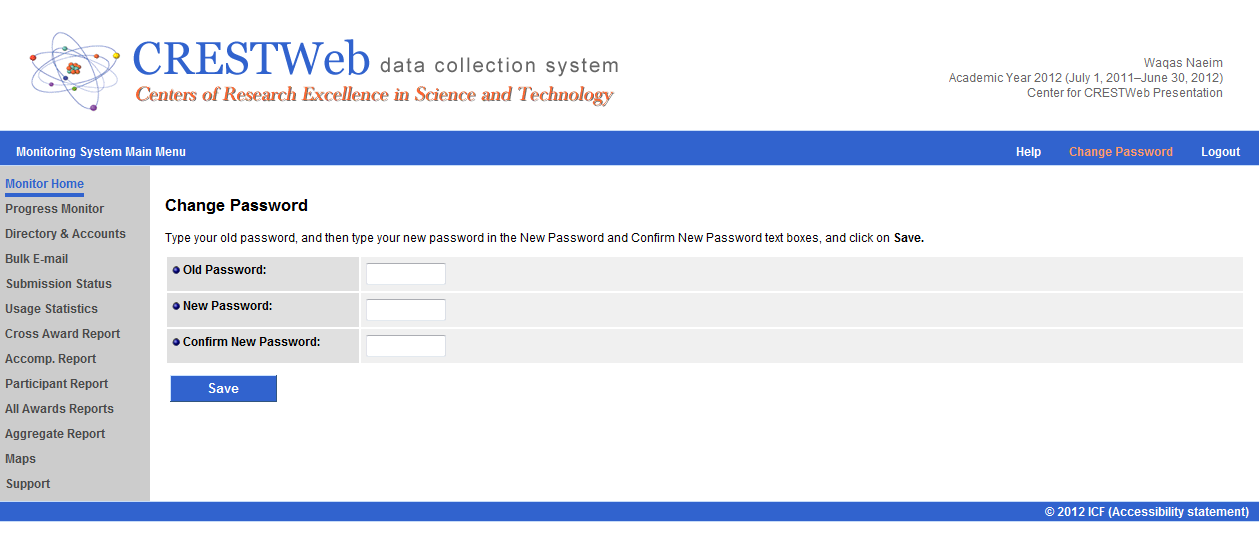Image resolution: width=1260 pixels, height=551 pixels.
Task: Click the CRESTWeb atom logo icon
Action: tap(75, 70)
